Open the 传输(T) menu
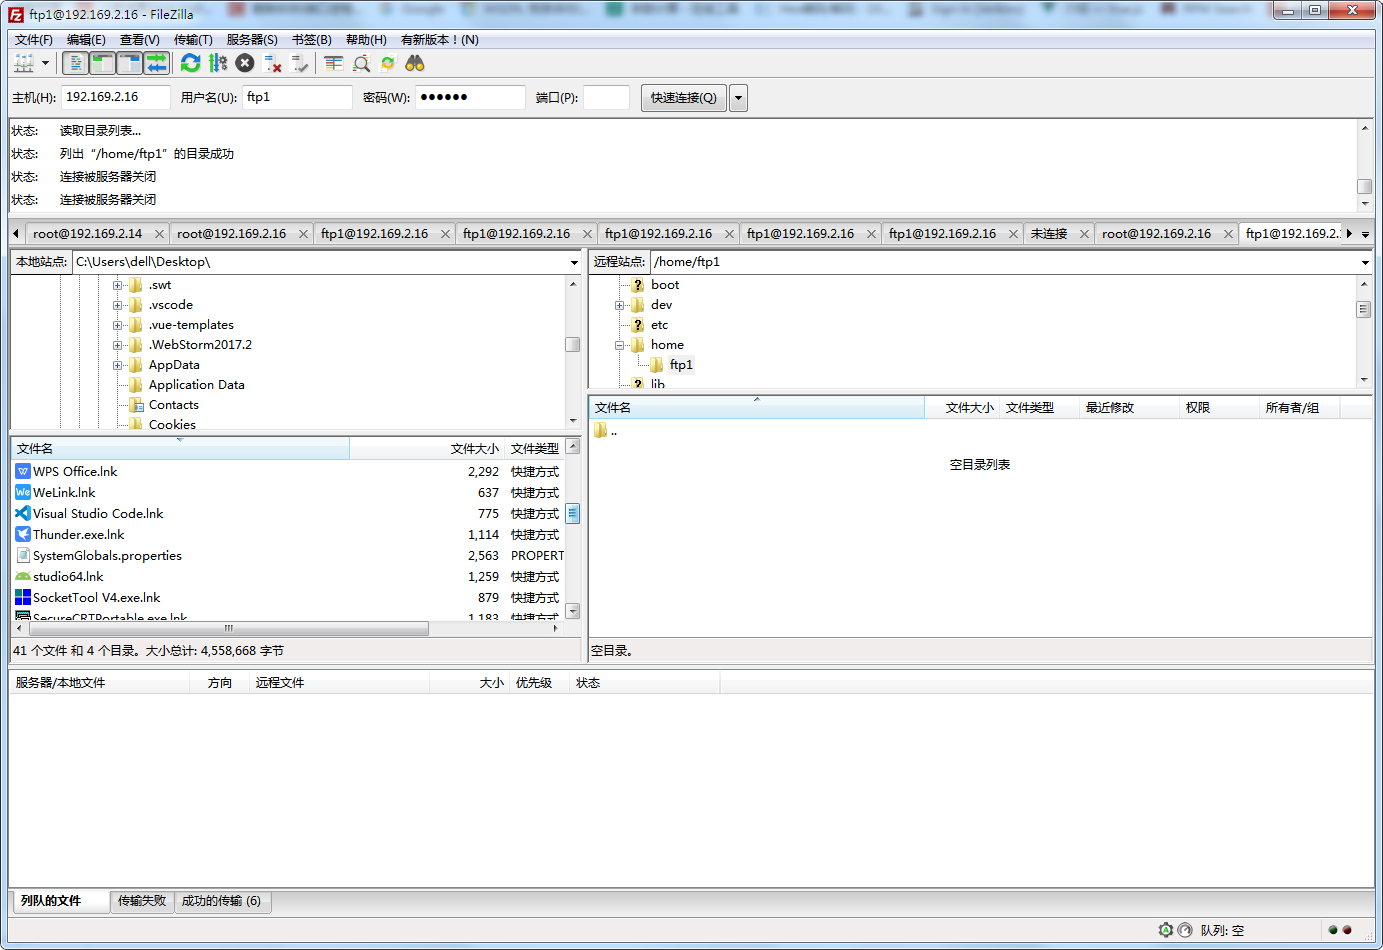Screen dimensions: 1383x950 [x=193, y=40]
